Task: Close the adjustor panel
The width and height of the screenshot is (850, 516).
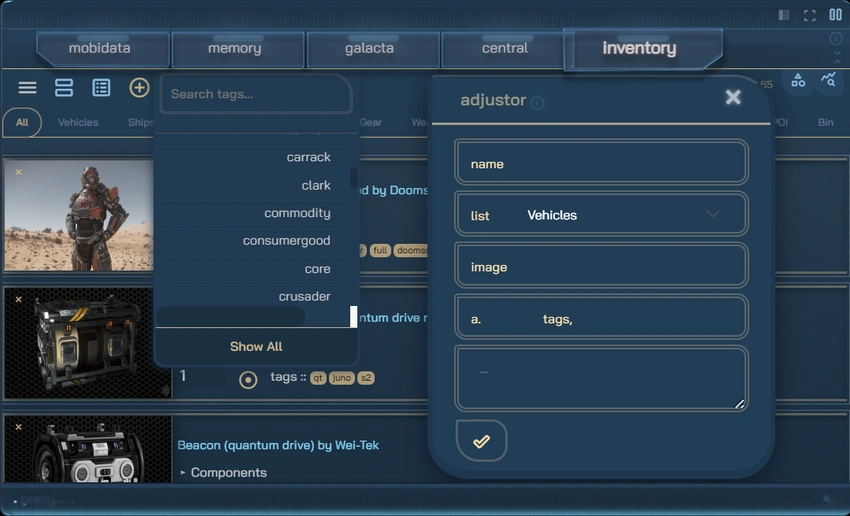Action: pyautogui.click(x=733, y=97)
